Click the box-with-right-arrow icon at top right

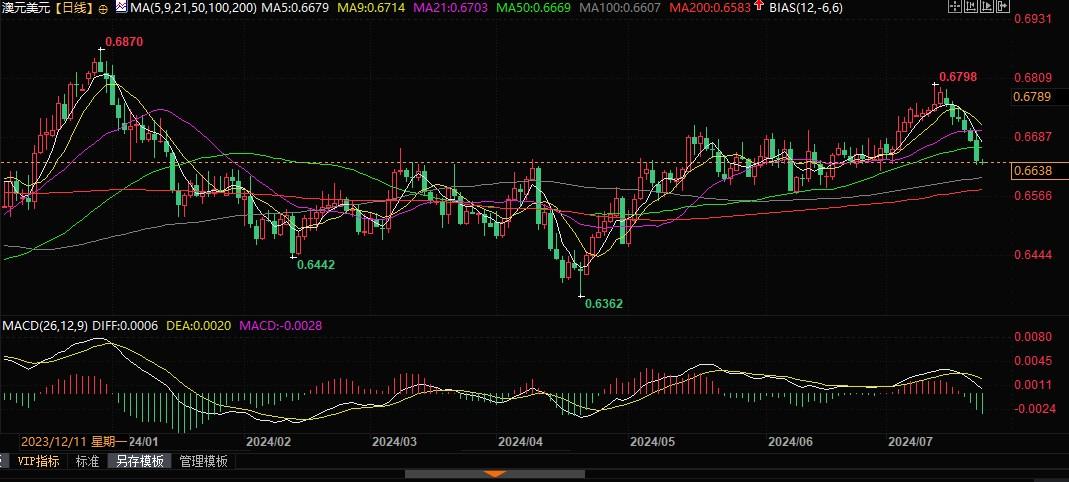tap(1003, 5)
